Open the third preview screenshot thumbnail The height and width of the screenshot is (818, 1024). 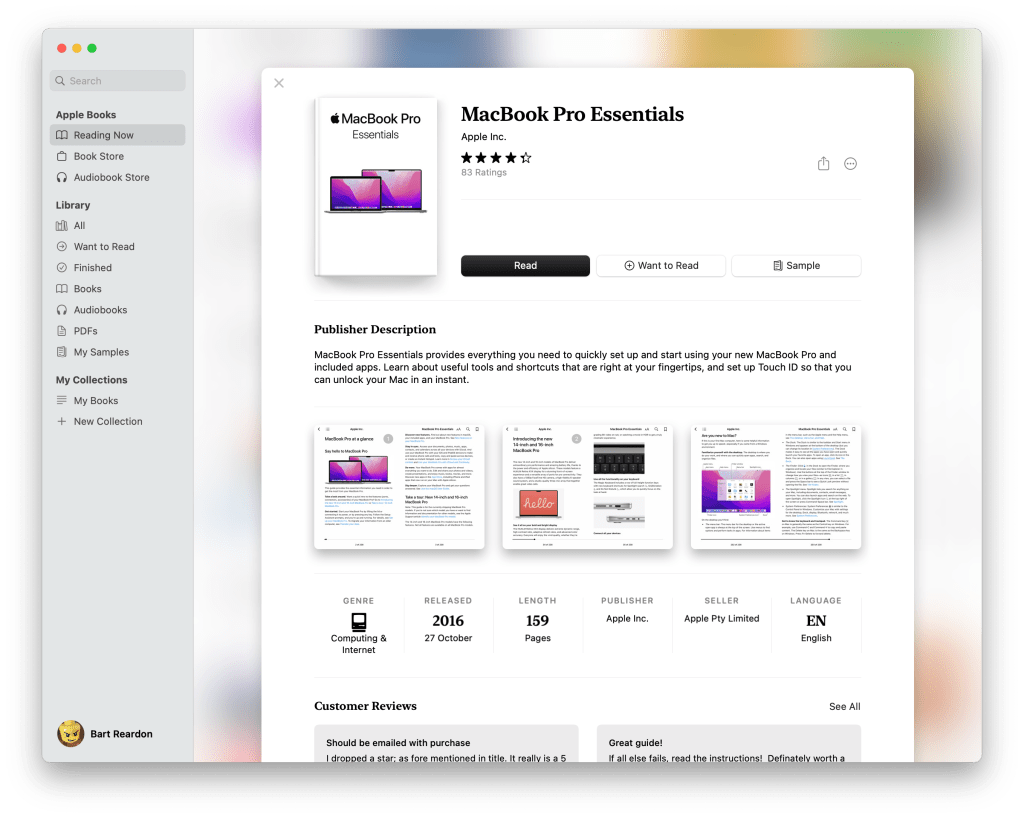776,486
